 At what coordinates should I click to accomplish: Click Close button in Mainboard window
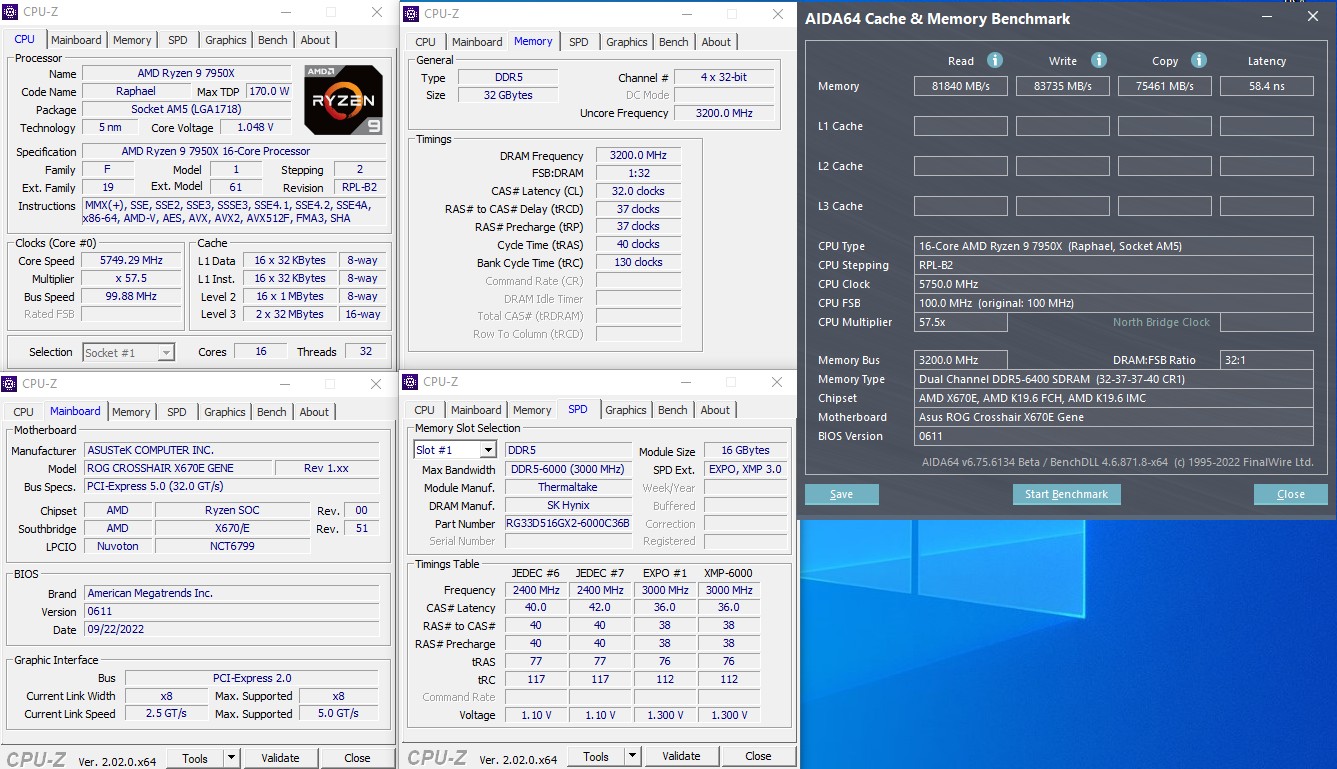(357, 758)
